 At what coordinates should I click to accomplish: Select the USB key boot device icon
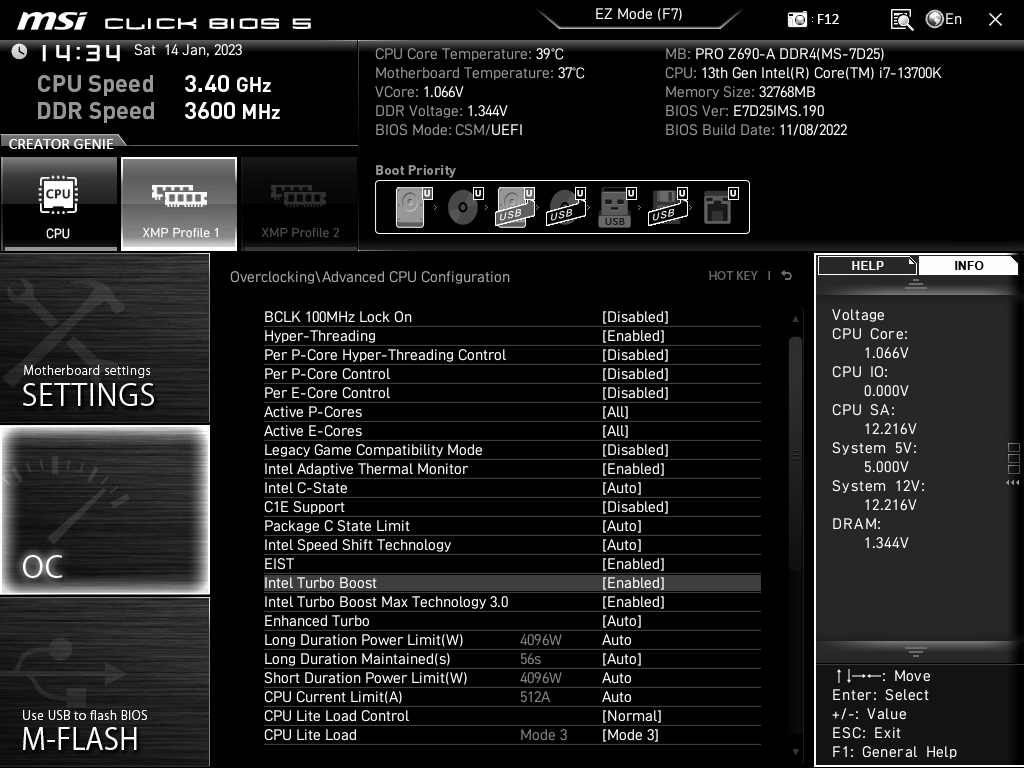pyautogui.click(x=616, y=207)
